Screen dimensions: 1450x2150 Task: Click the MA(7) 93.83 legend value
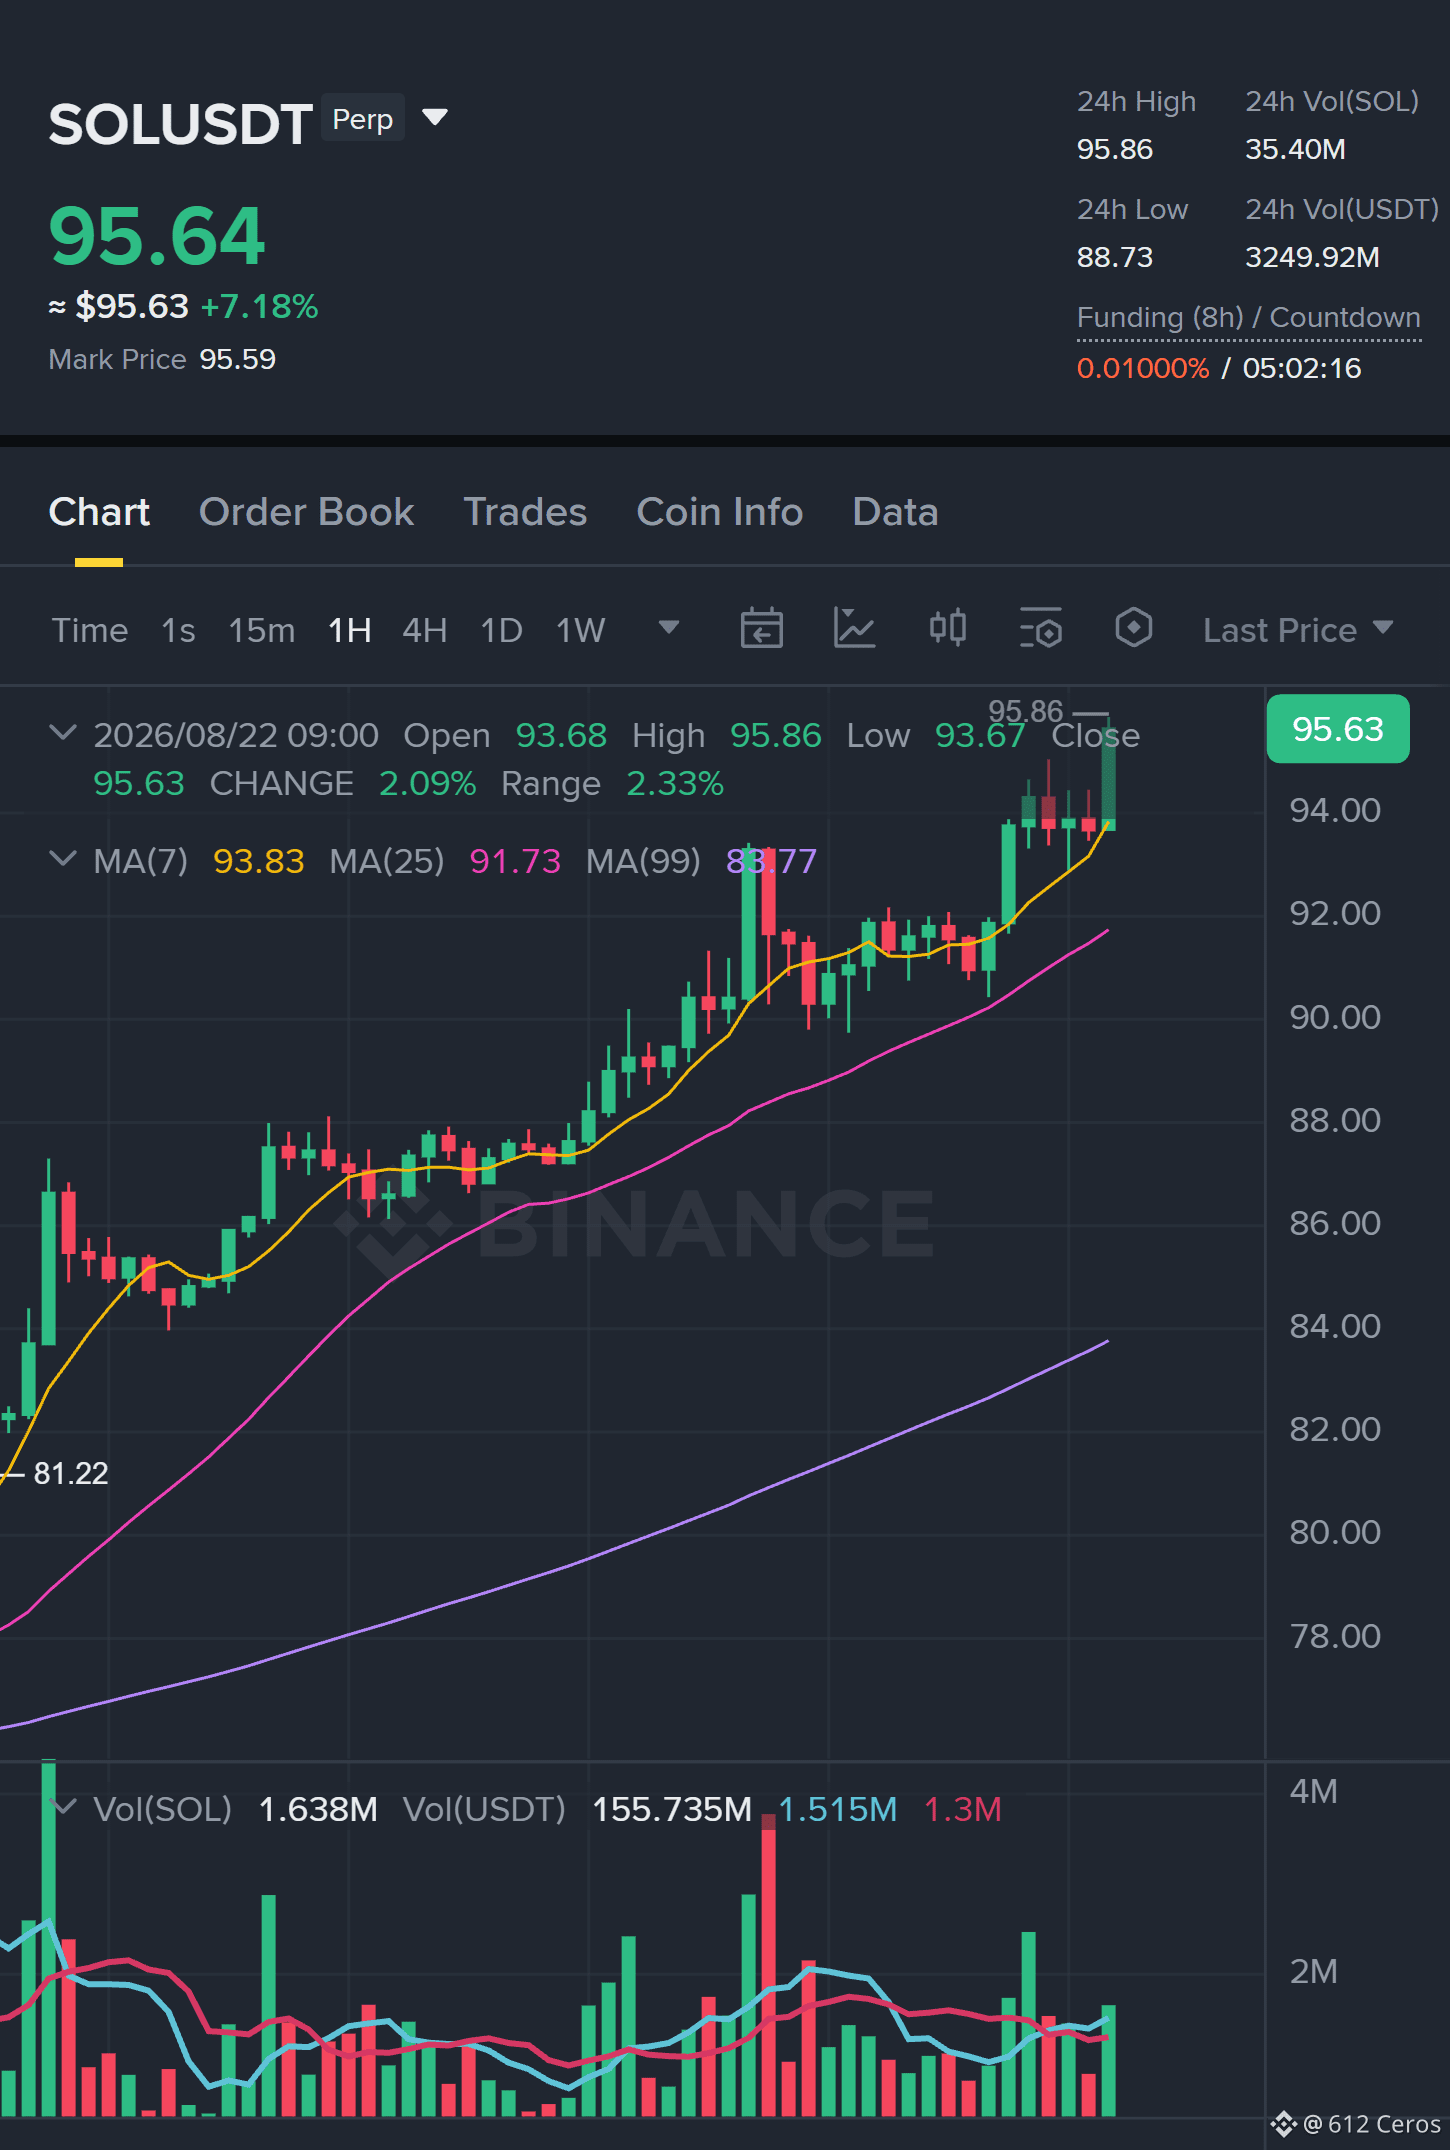(258, 861)
